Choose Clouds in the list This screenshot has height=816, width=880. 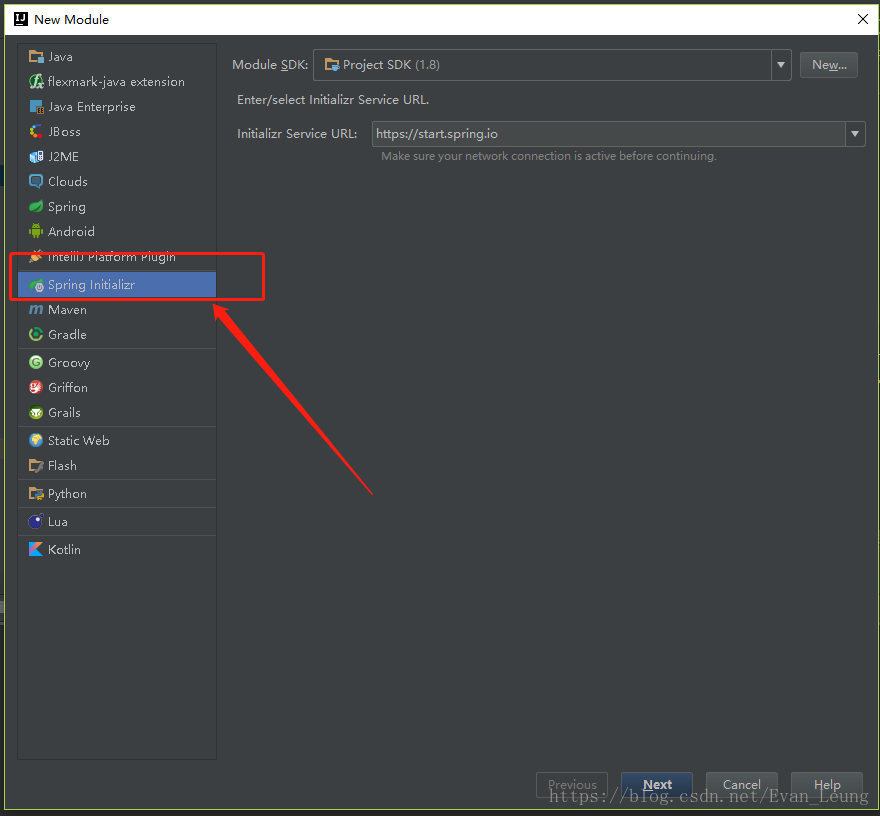coord(68,182)
